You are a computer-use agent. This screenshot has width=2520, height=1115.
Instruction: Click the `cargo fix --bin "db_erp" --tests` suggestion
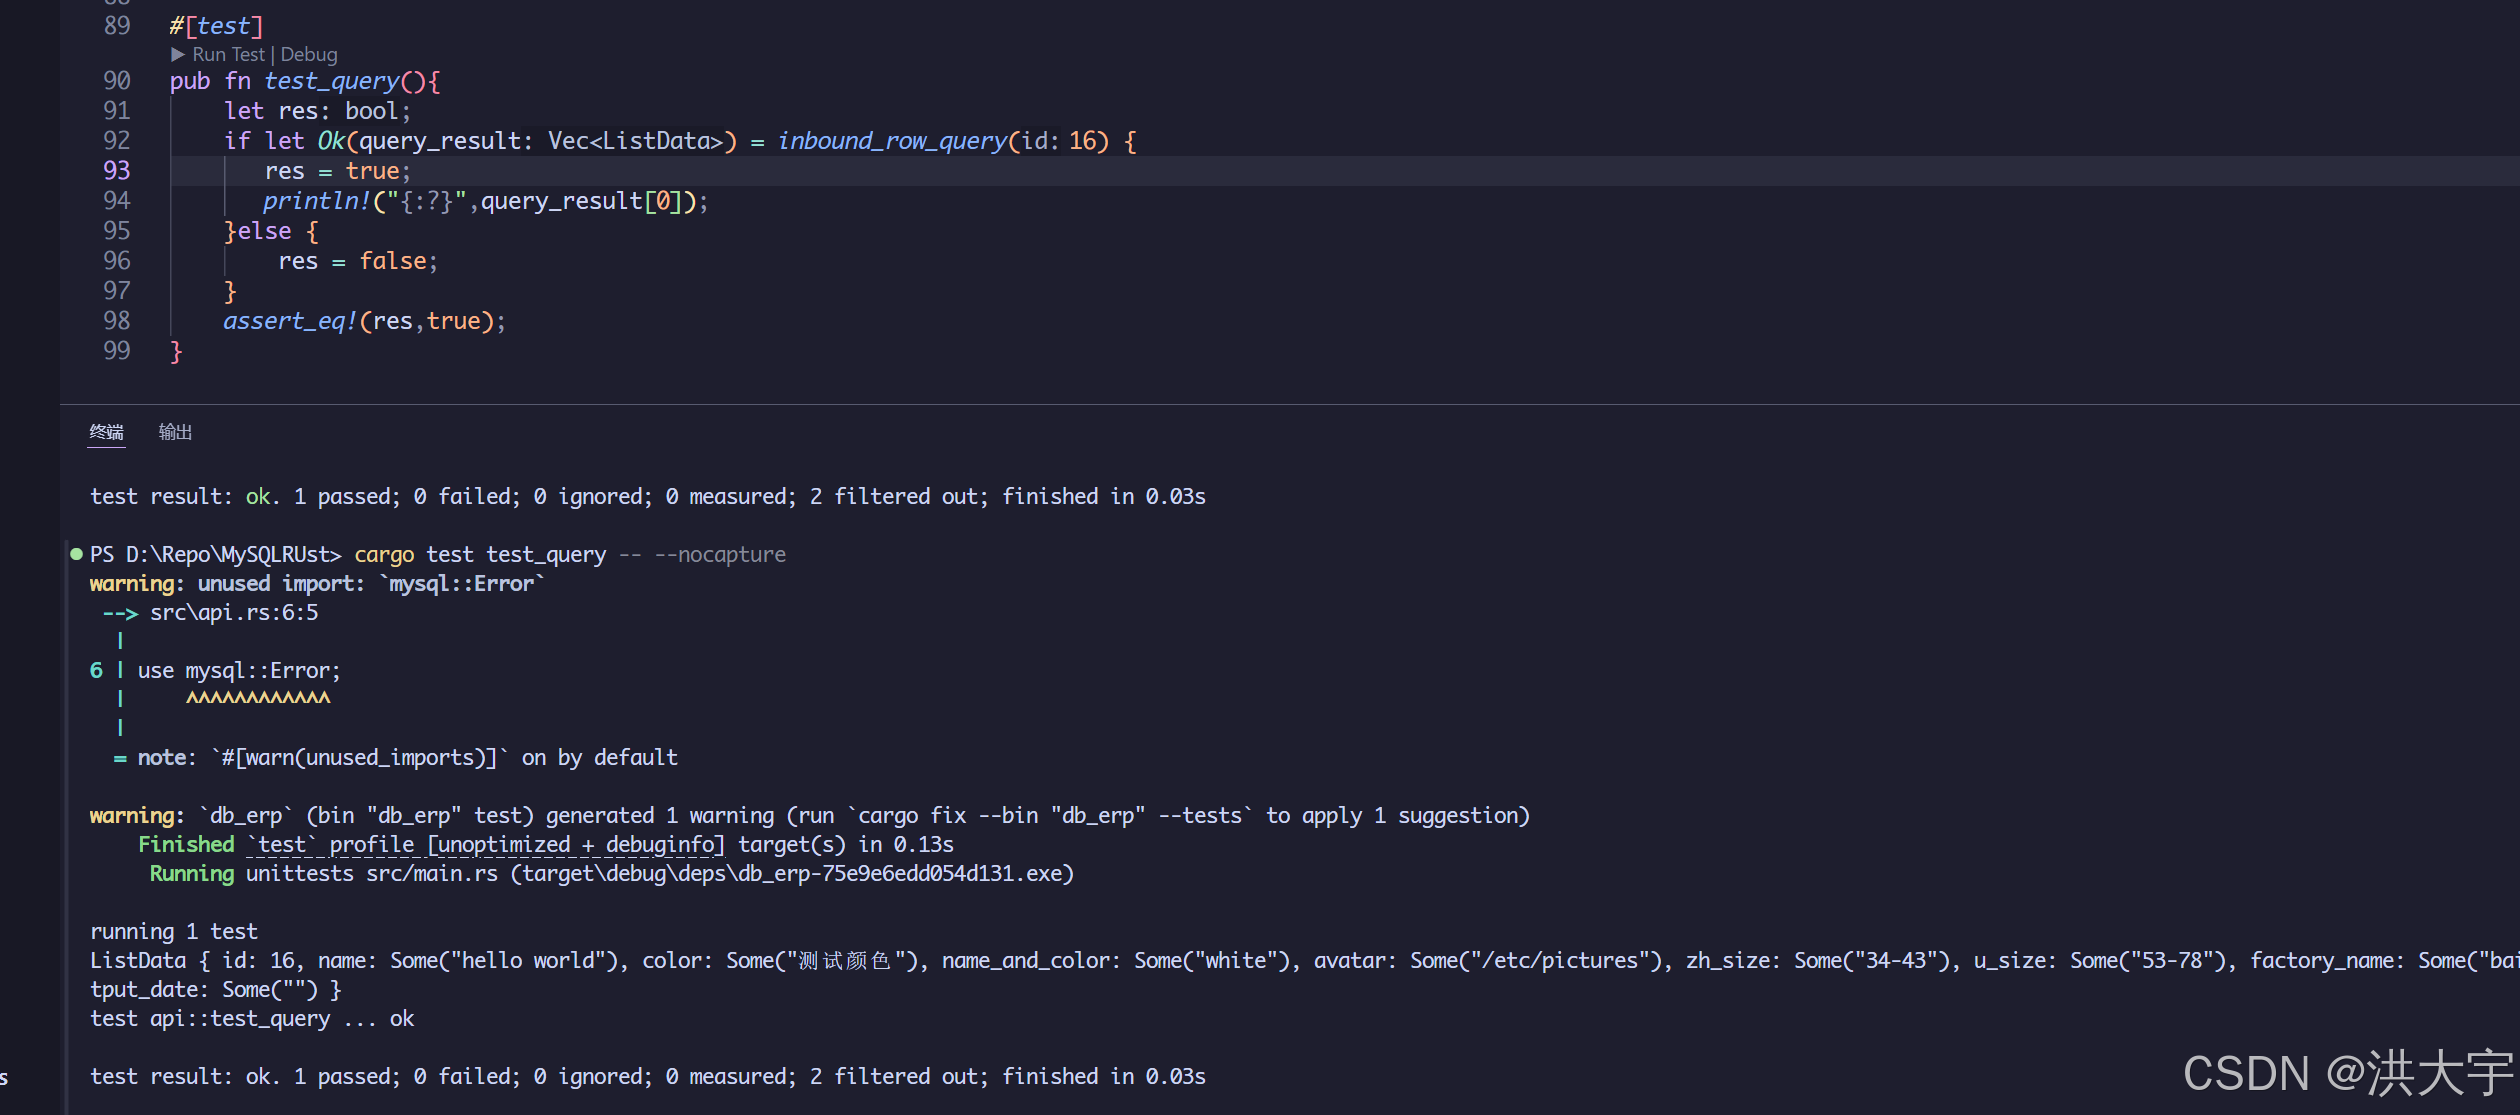1050,816
